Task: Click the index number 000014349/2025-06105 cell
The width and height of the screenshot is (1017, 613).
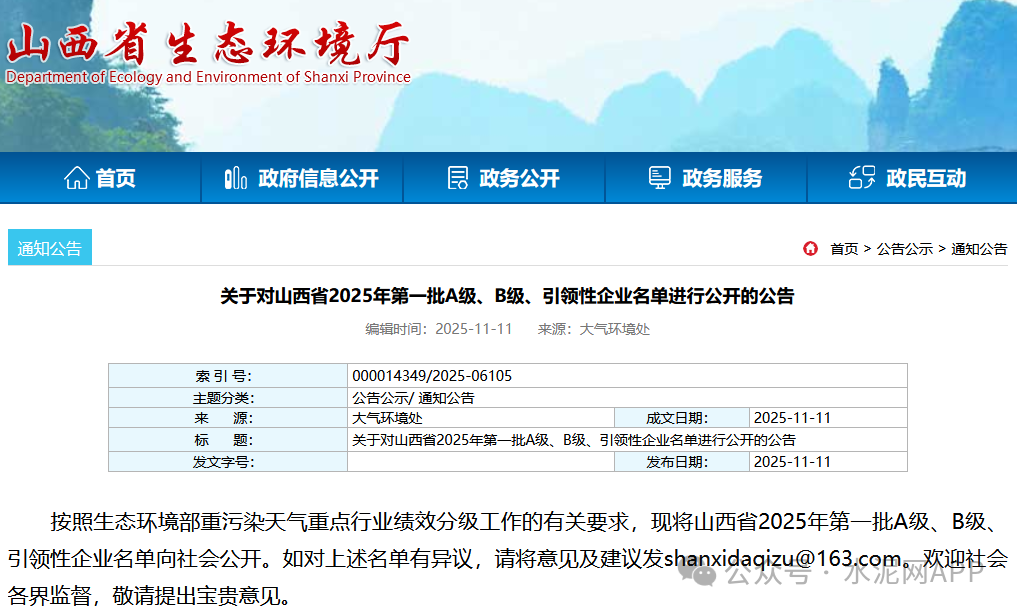Action: [x=432, y=376]
